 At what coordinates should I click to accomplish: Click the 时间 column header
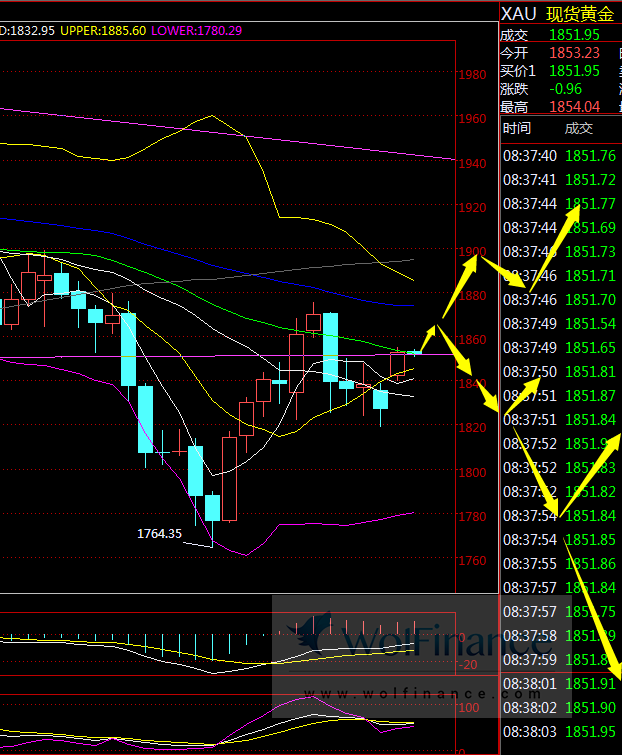[x=517, y=128]
